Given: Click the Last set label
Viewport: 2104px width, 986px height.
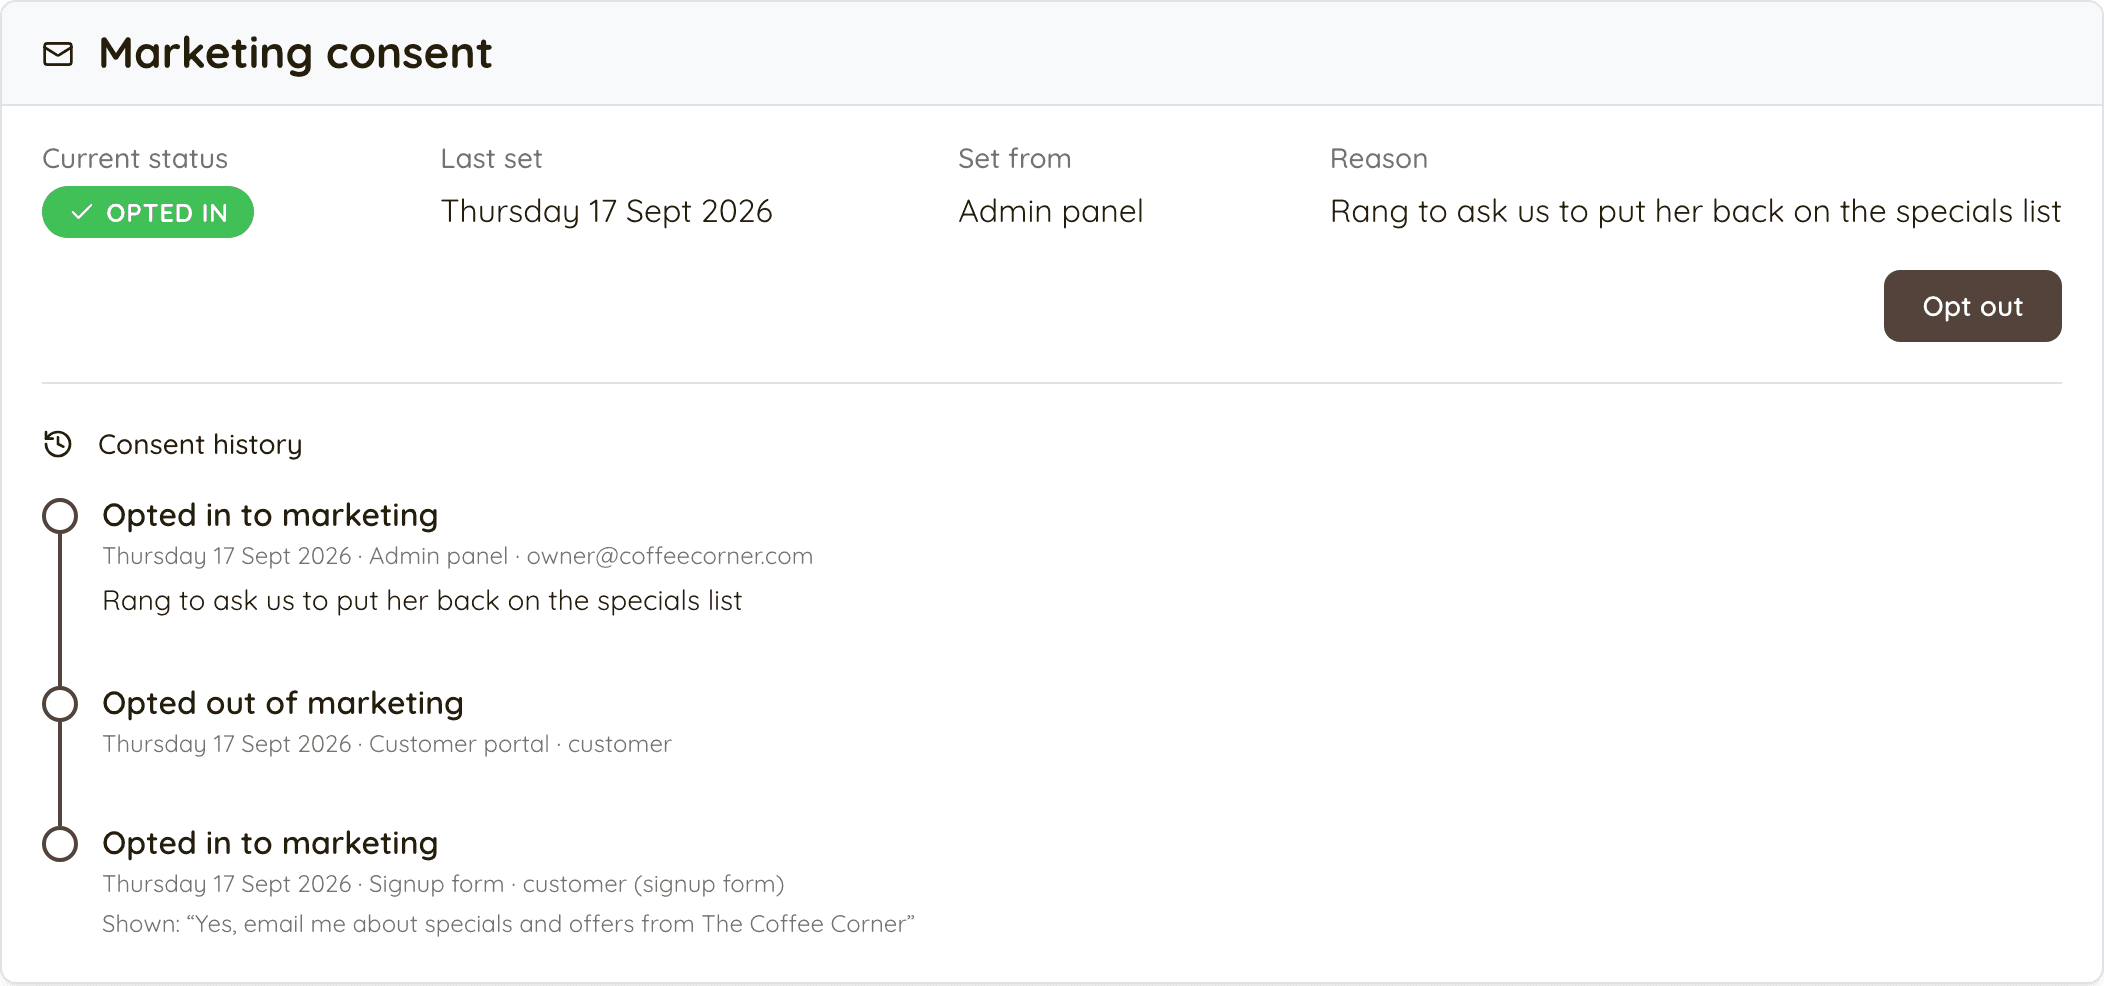Looking at the screenshot, I should click(x=491, y=159).
